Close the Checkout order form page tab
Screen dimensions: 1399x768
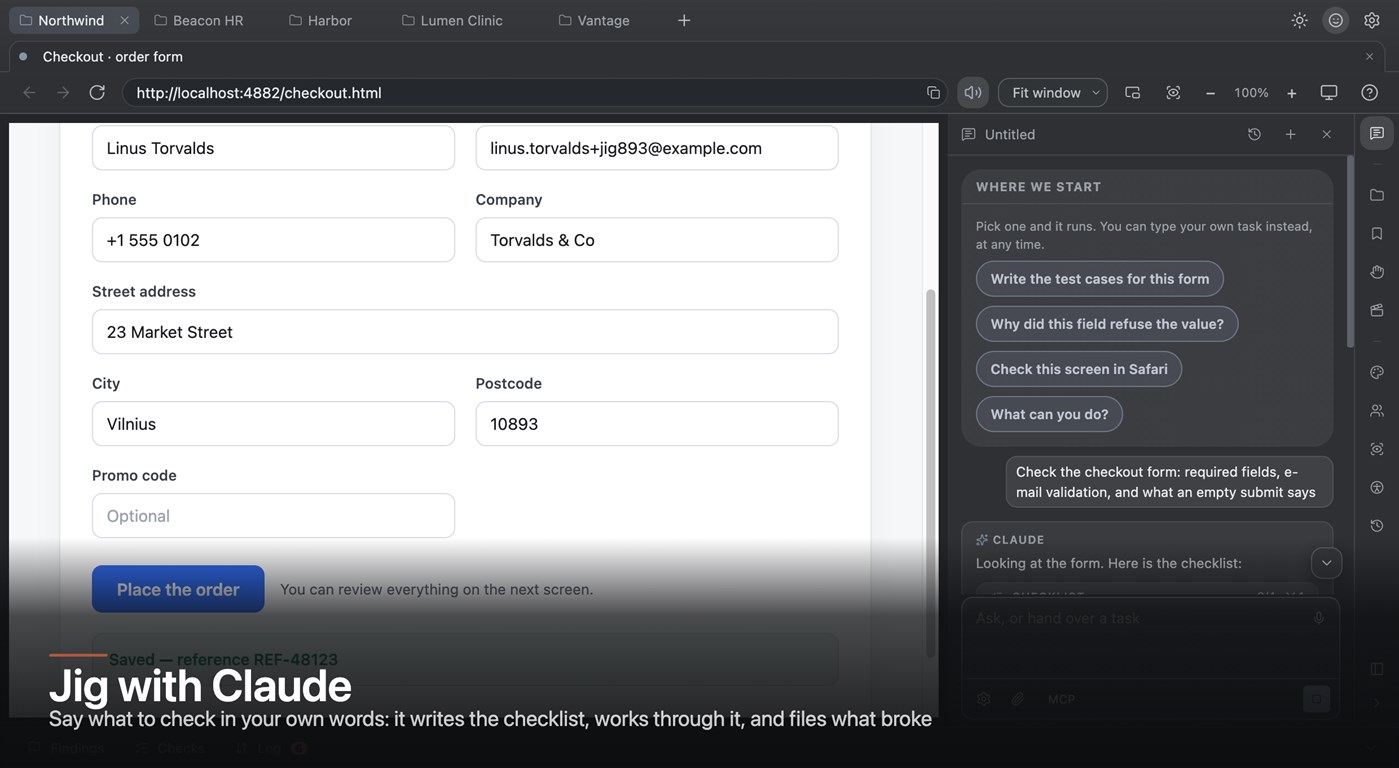click(1370, 57)
